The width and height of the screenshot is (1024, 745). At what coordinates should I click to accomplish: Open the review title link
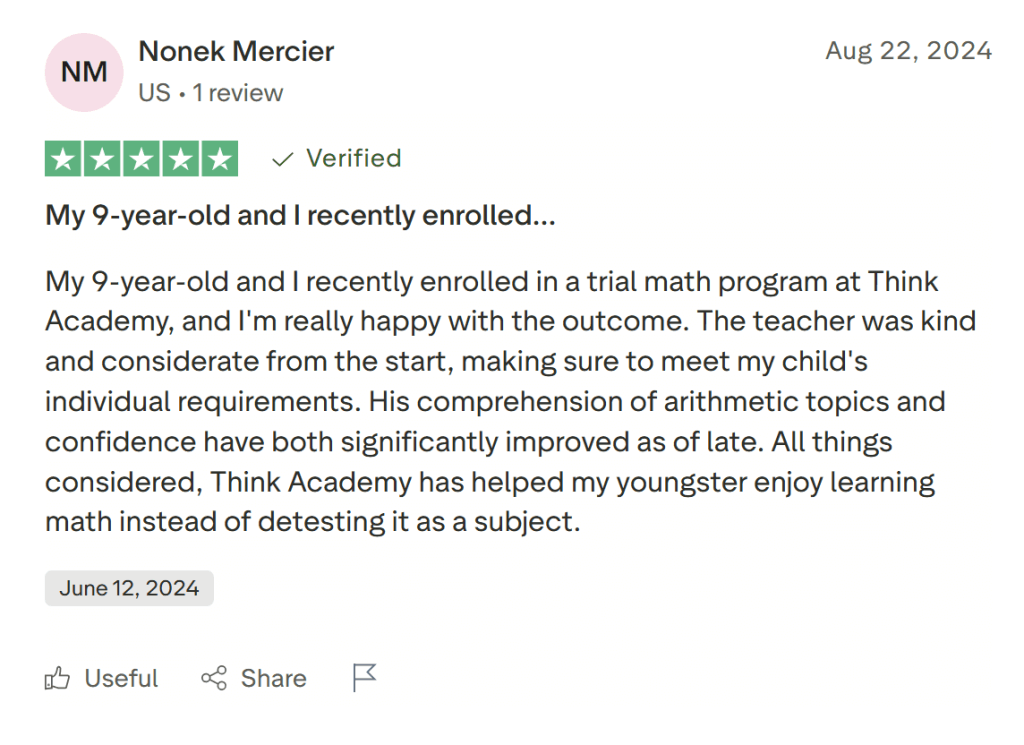coord(300,215)
